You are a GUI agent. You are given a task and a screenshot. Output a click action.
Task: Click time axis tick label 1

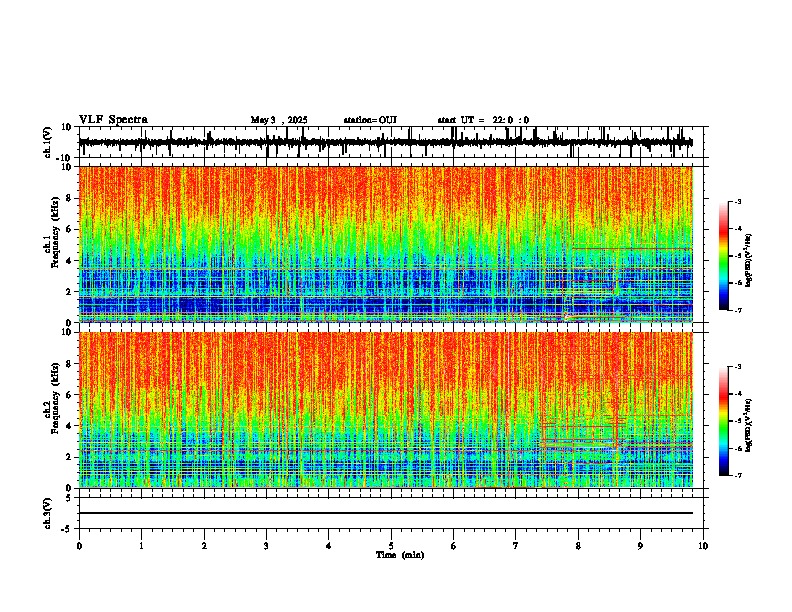(x=141, y=546)
